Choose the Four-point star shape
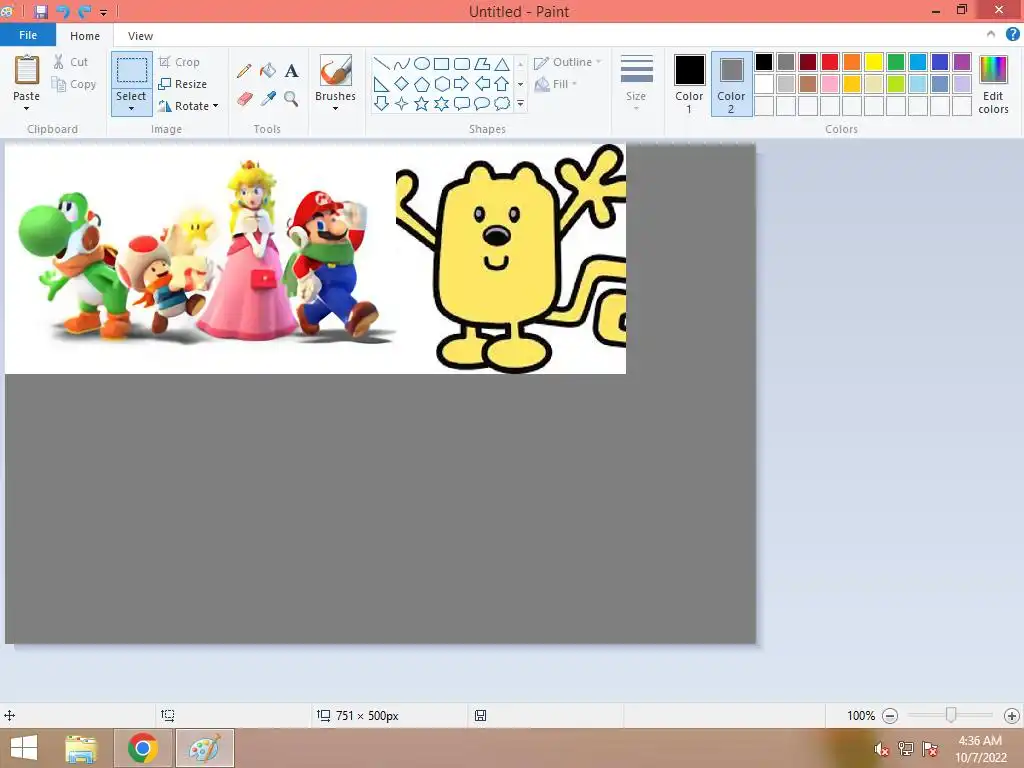Viewport: 1024px width, 768px height. [402, 103]
